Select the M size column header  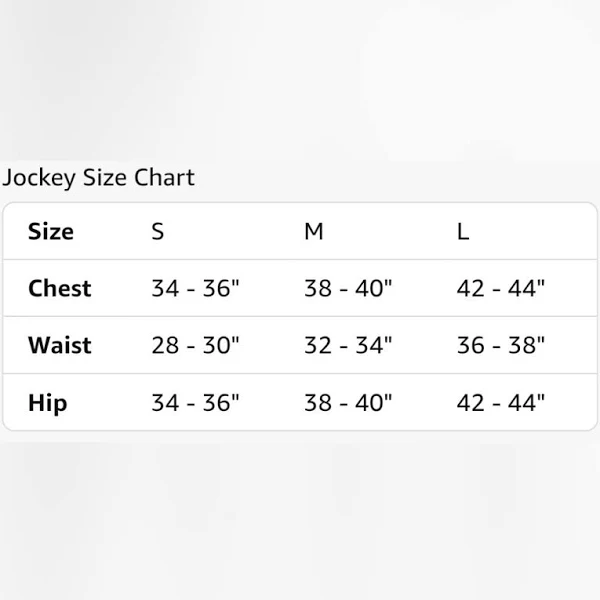pos(314,232)
